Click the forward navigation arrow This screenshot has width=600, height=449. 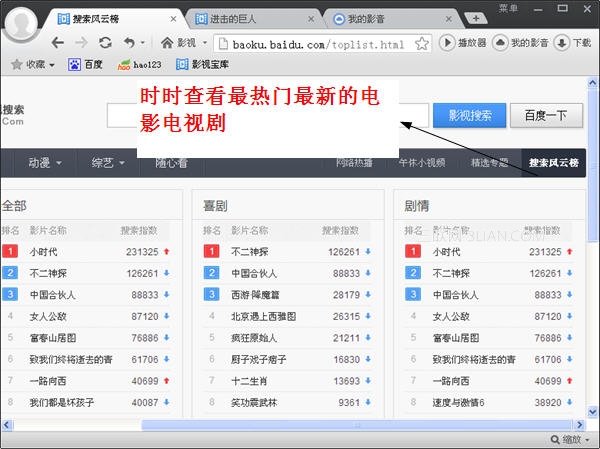(x=82, y=42)
